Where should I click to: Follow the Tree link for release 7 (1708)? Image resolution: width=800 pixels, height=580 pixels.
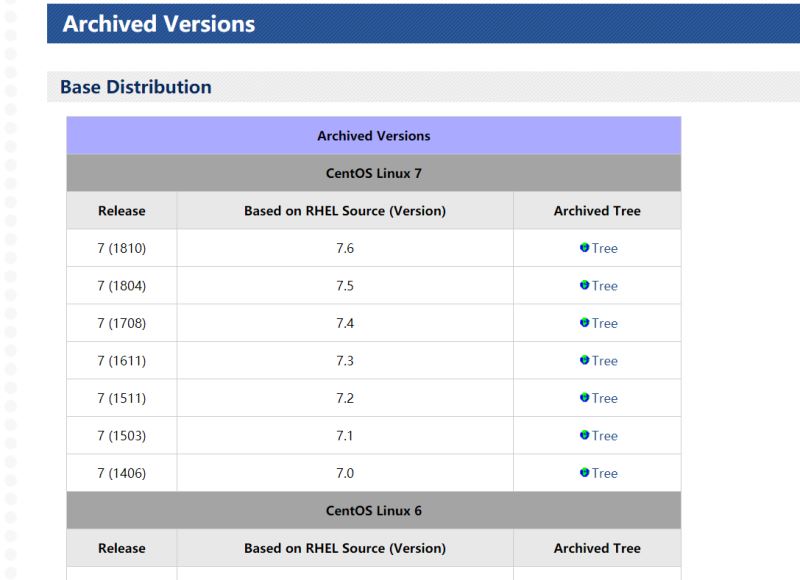[604, 323]
